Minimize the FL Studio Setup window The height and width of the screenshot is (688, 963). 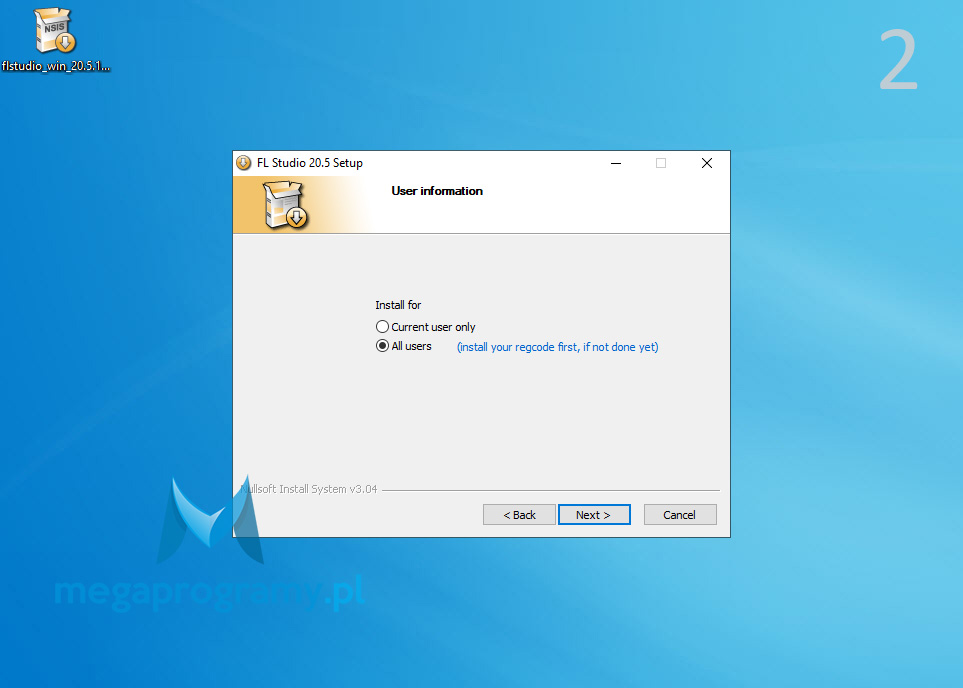616,163
